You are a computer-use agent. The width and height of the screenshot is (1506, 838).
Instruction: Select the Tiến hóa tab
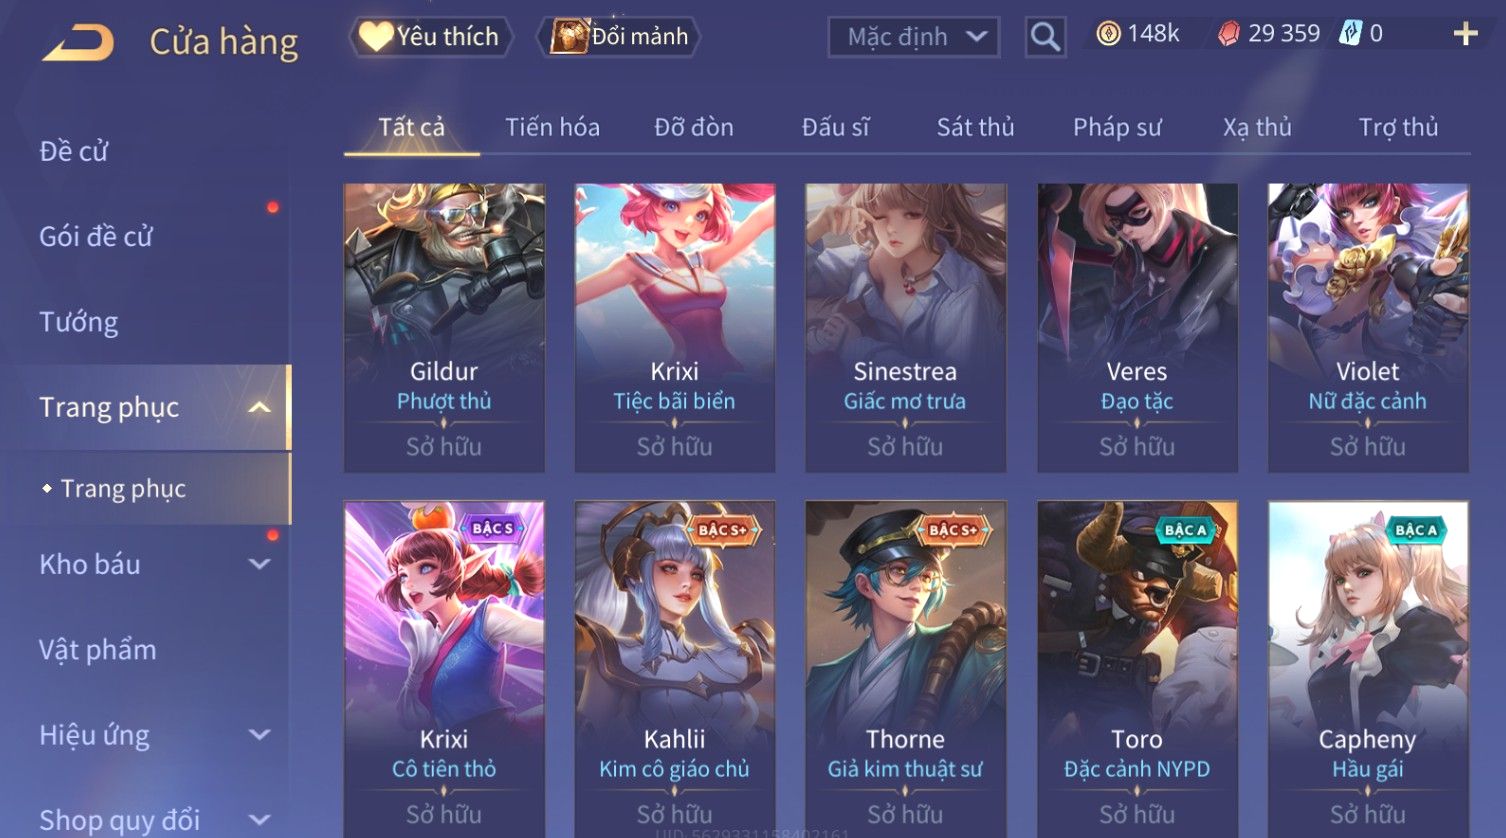tap(552, 127)
